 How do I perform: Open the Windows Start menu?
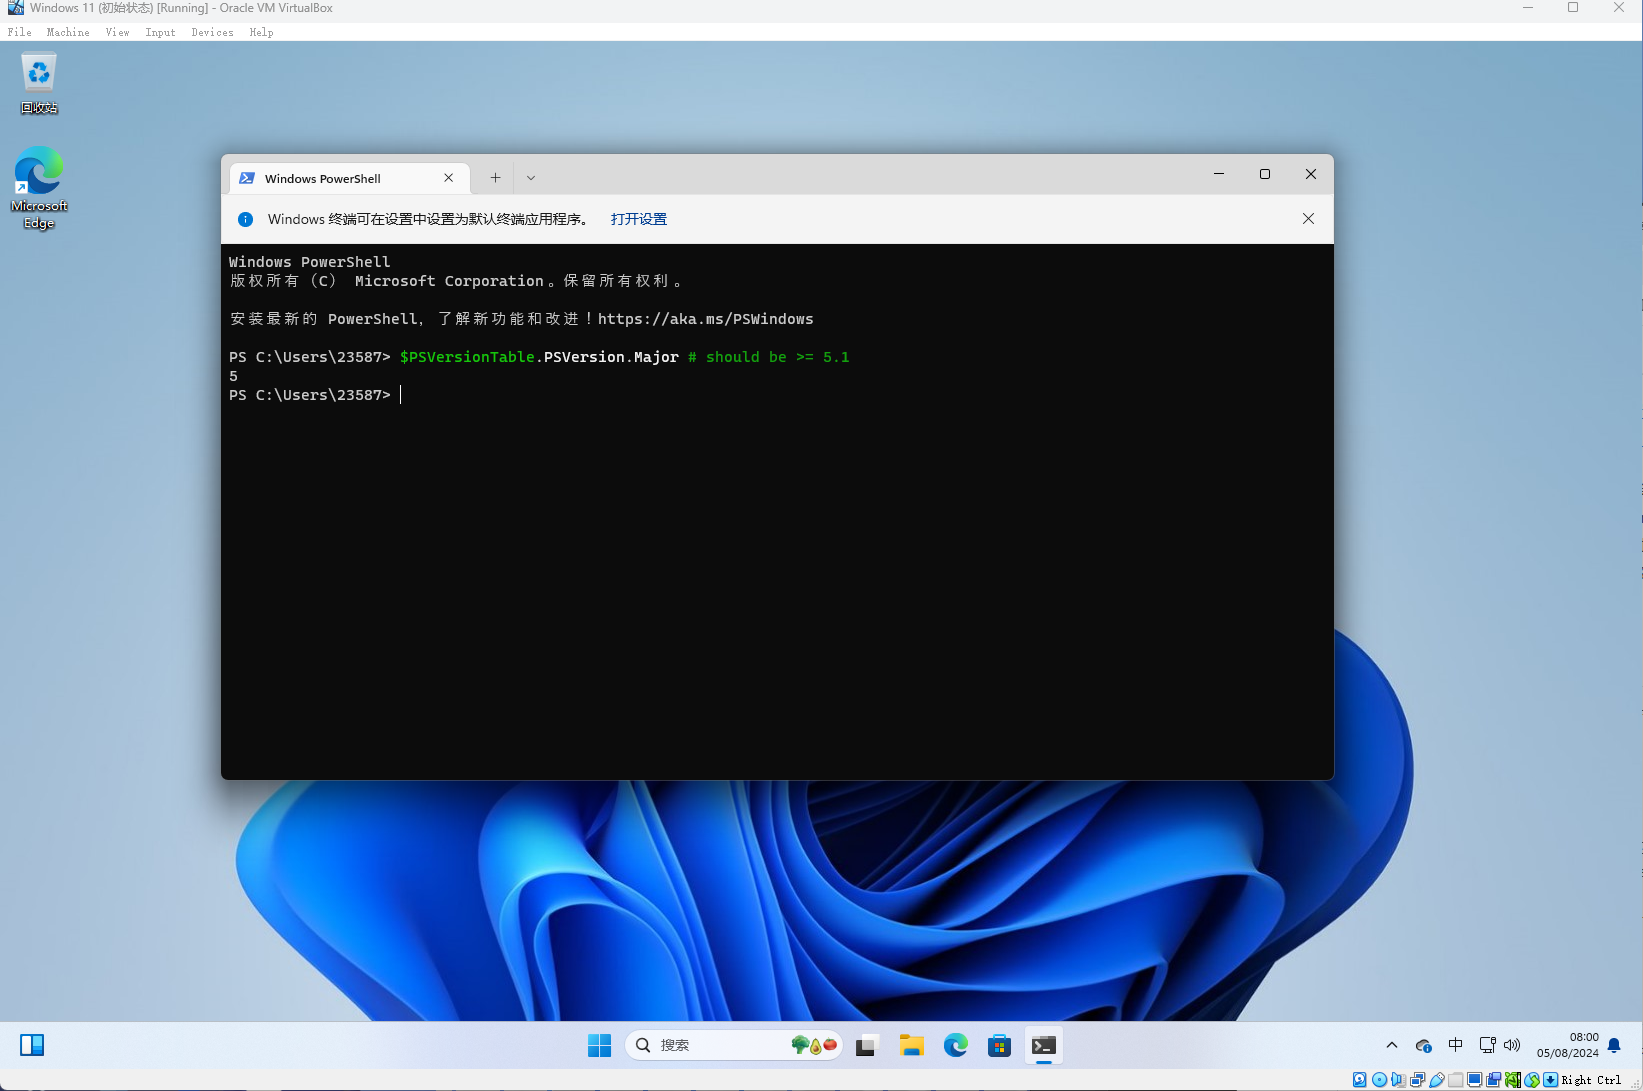(x=599, y=1045)
